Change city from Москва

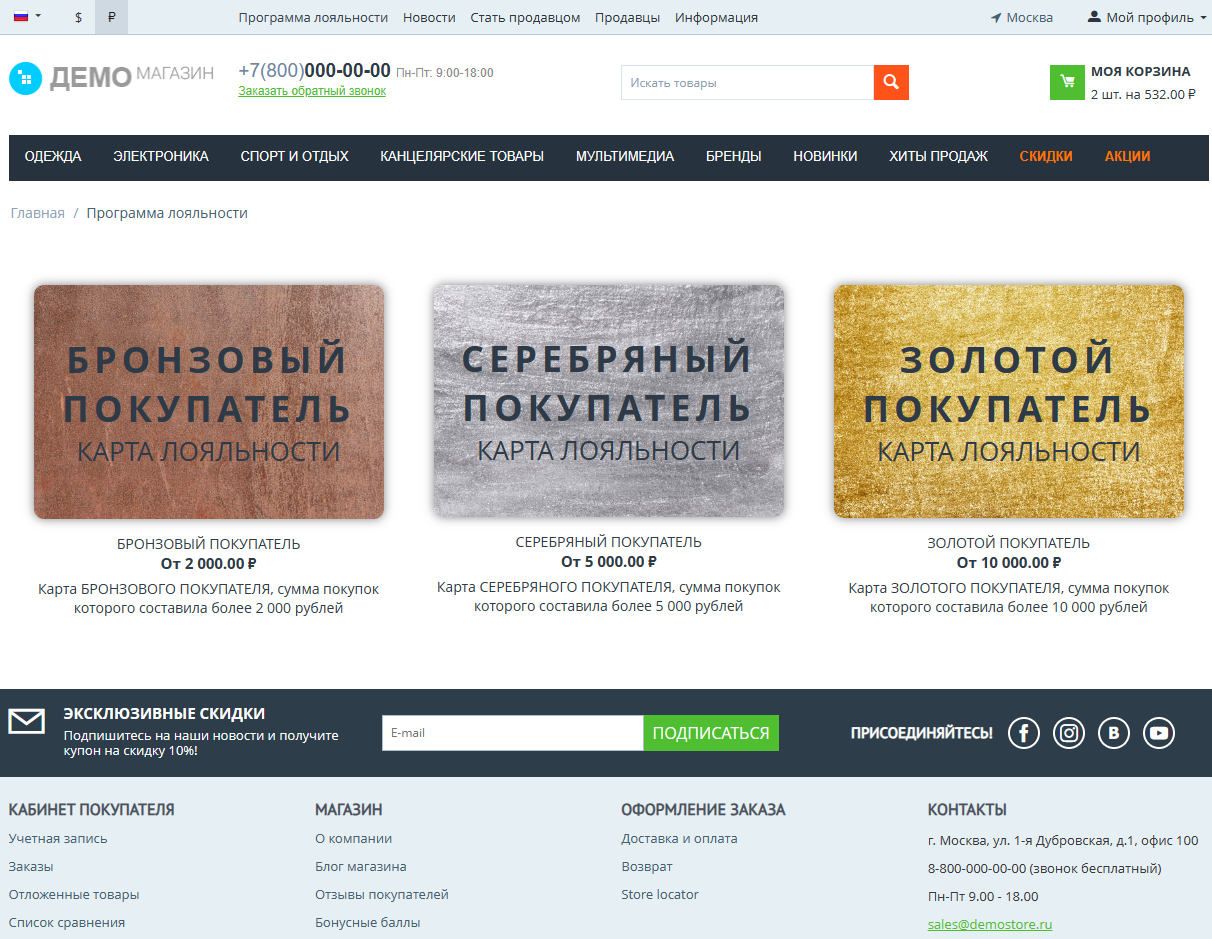click(x=1029, y=17)
